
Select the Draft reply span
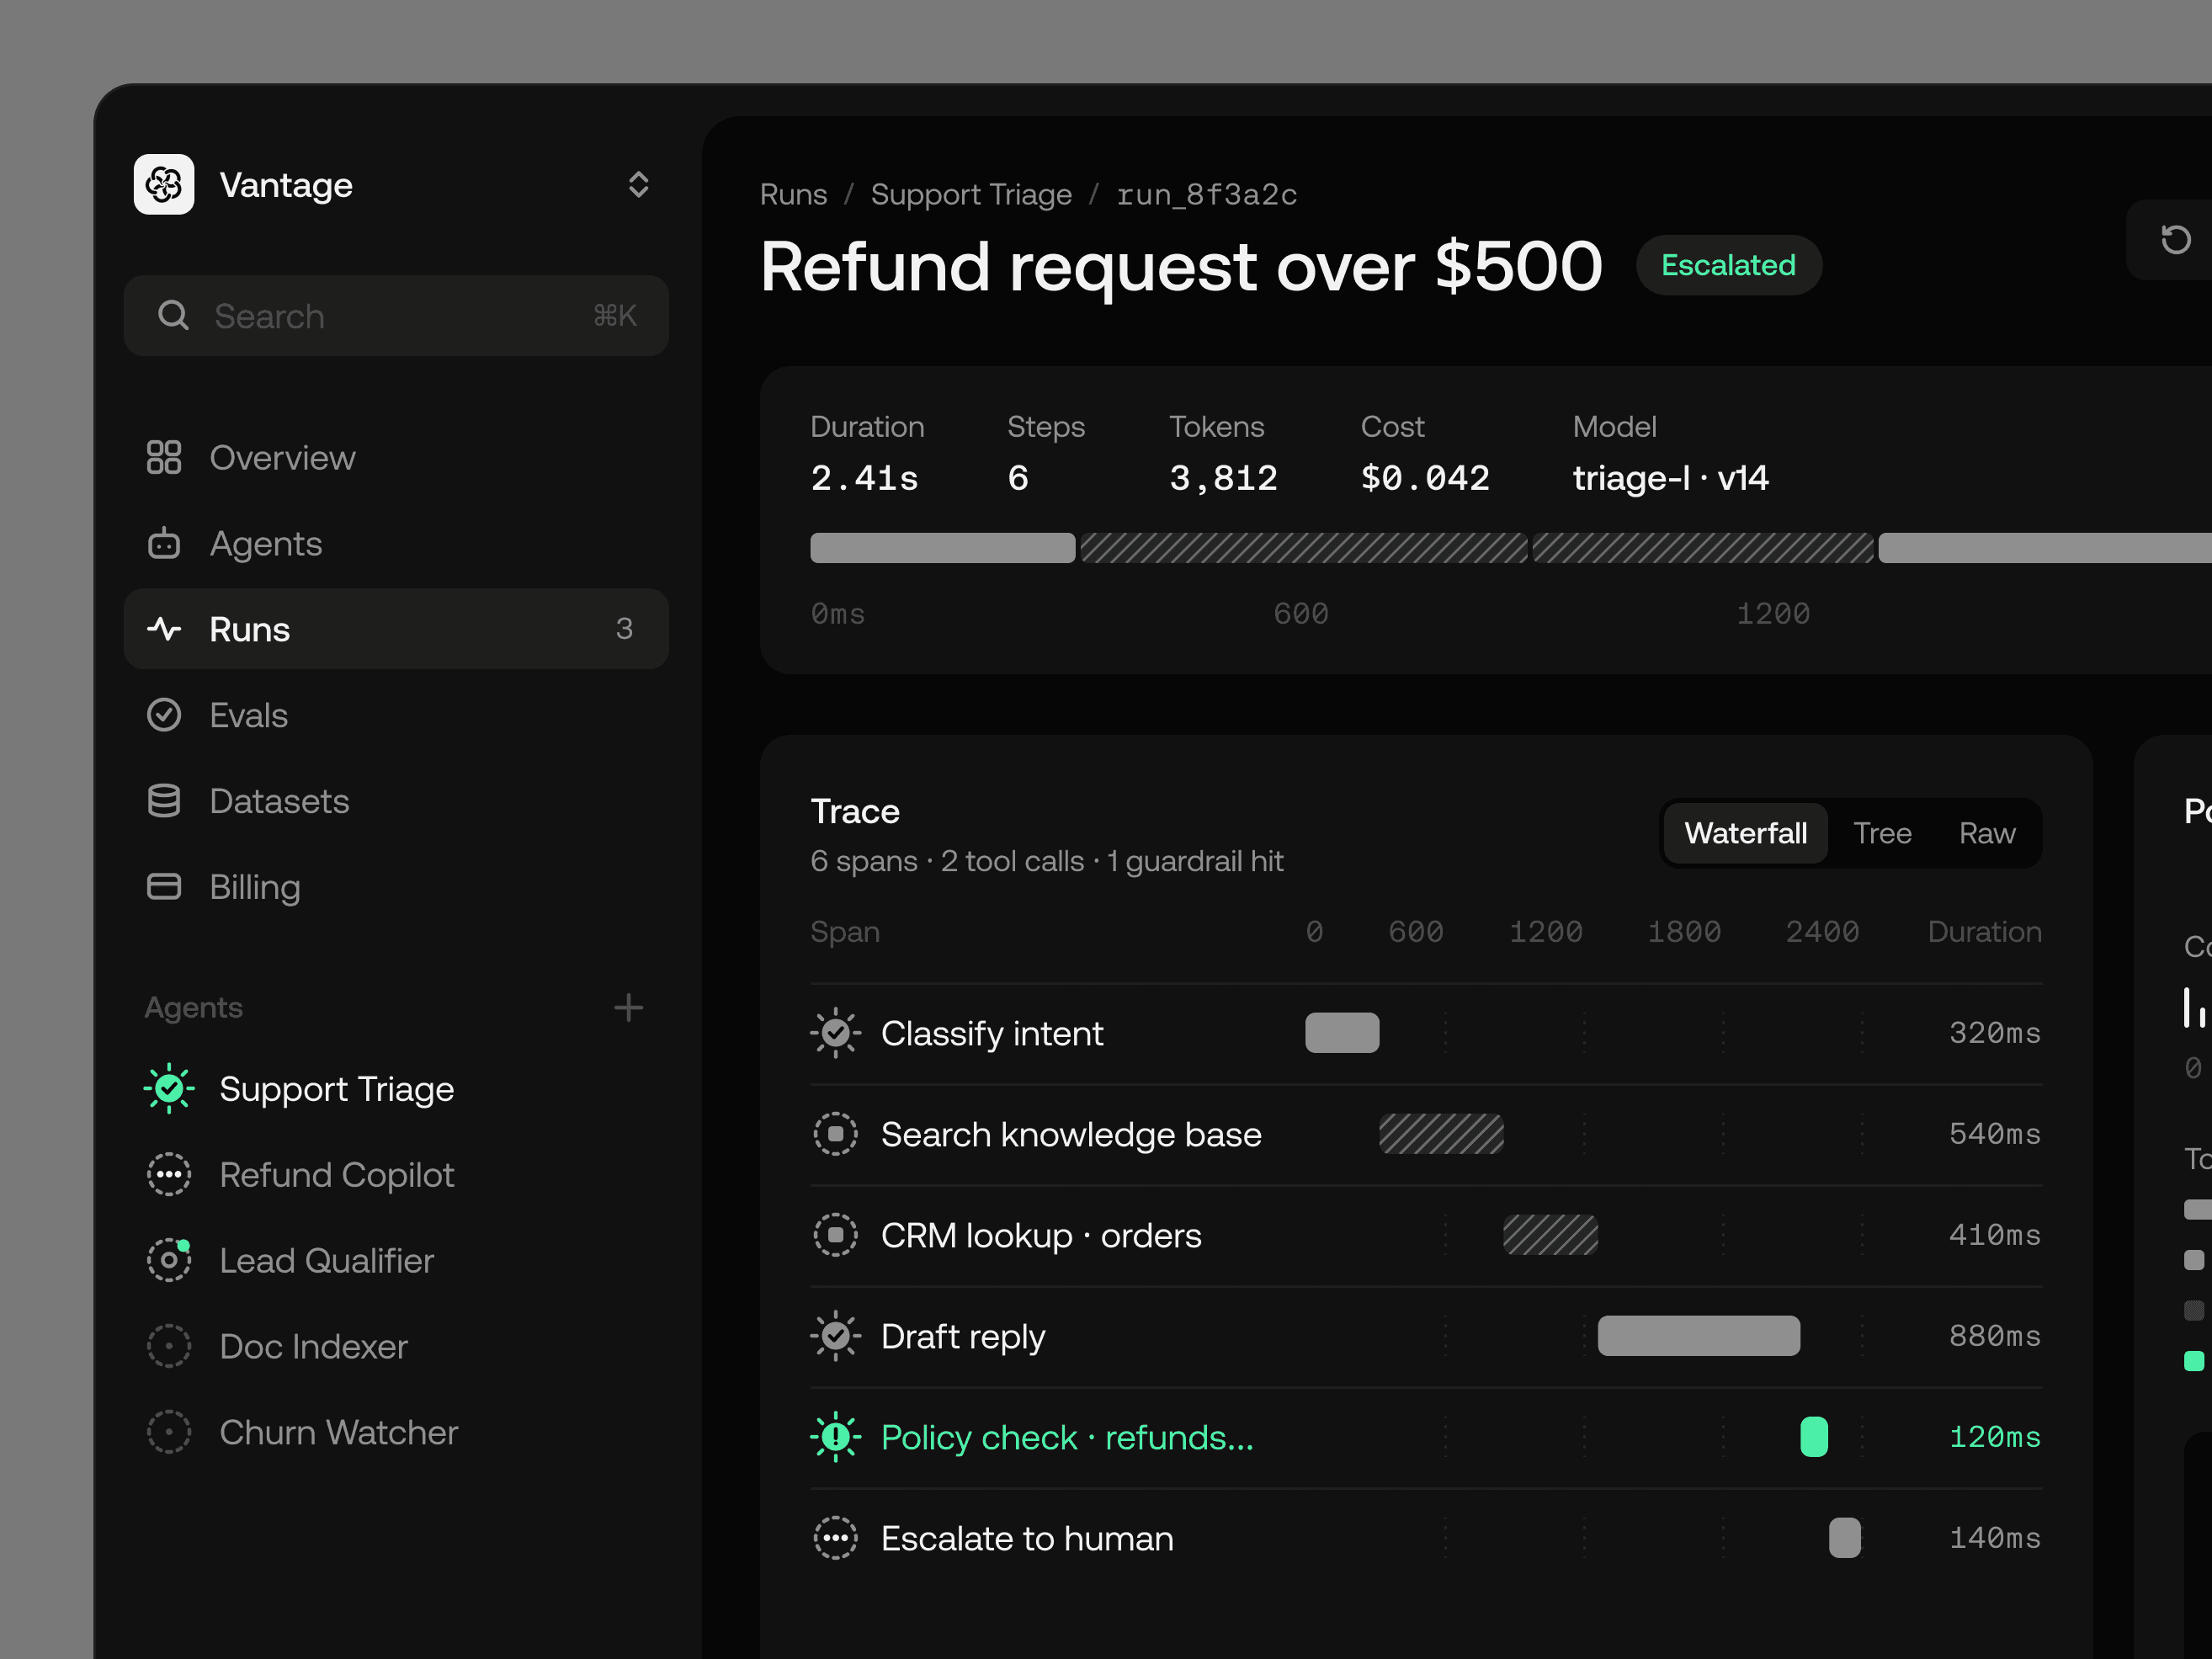point(1426,1337)
